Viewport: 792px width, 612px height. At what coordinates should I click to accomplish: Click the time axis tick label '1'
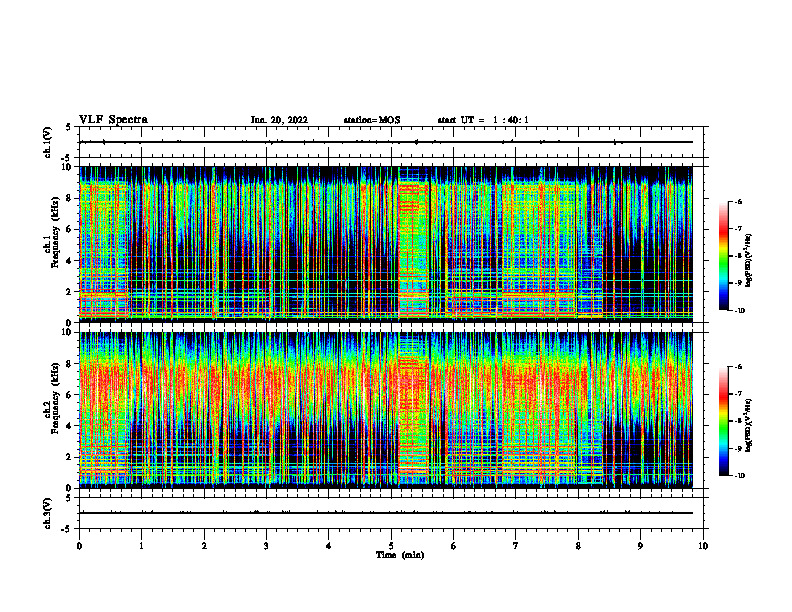[142, 546]
